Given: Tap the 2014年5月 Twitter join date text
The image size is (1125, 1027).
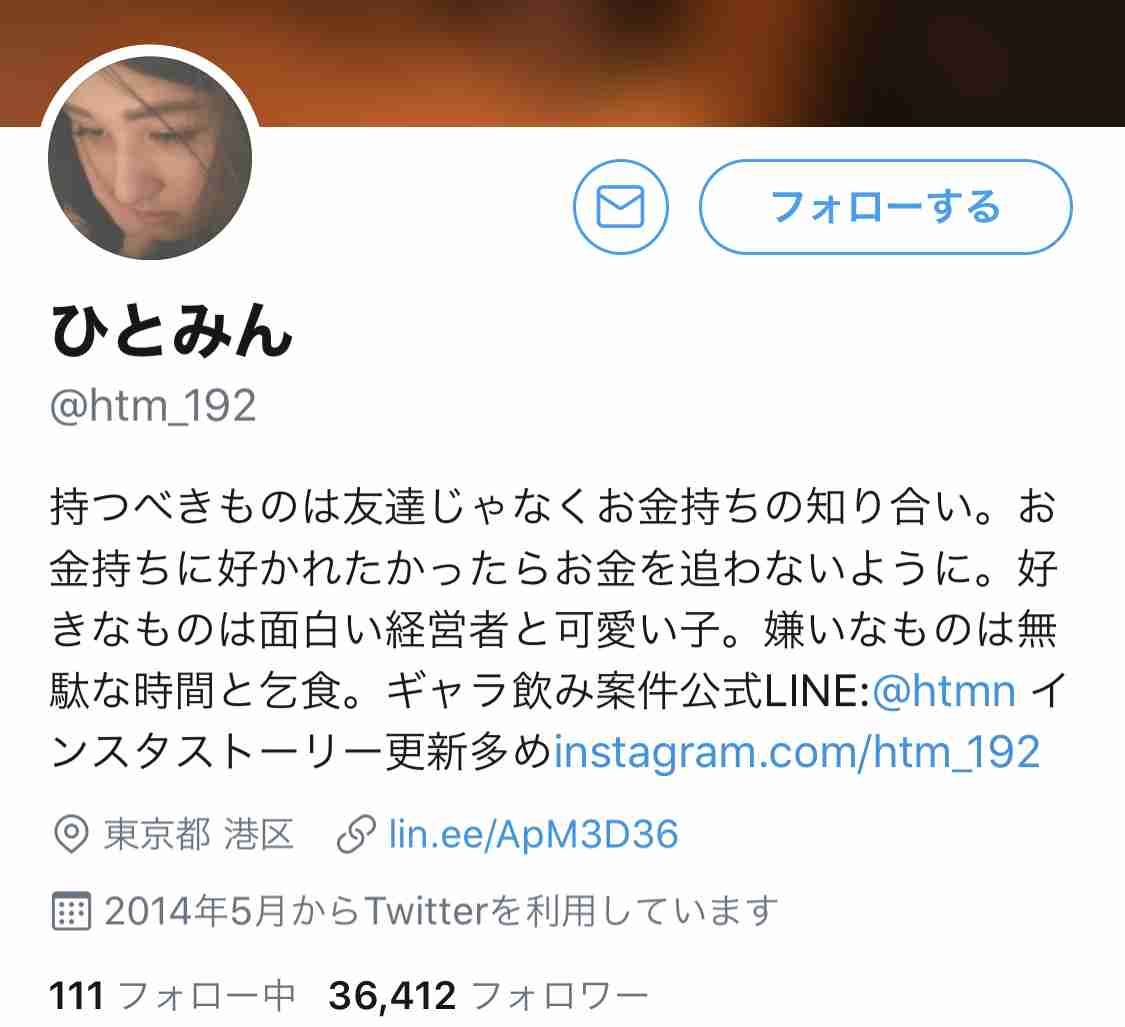Looking at the screenshot, I should (441, 911).
